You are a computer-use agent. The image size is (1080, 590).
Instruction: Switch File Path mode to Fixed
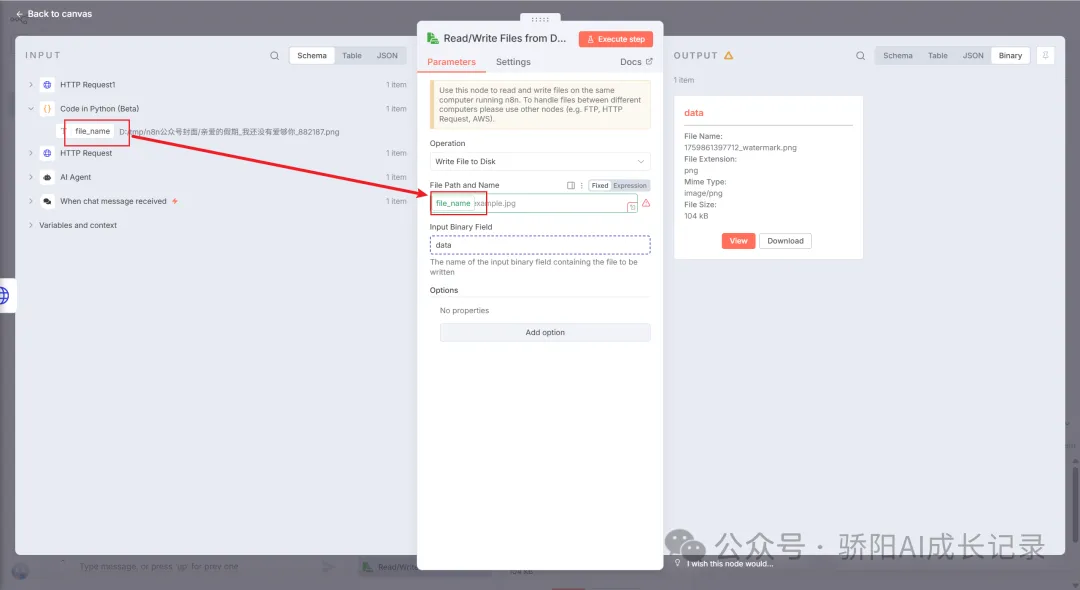coord(600,185)
